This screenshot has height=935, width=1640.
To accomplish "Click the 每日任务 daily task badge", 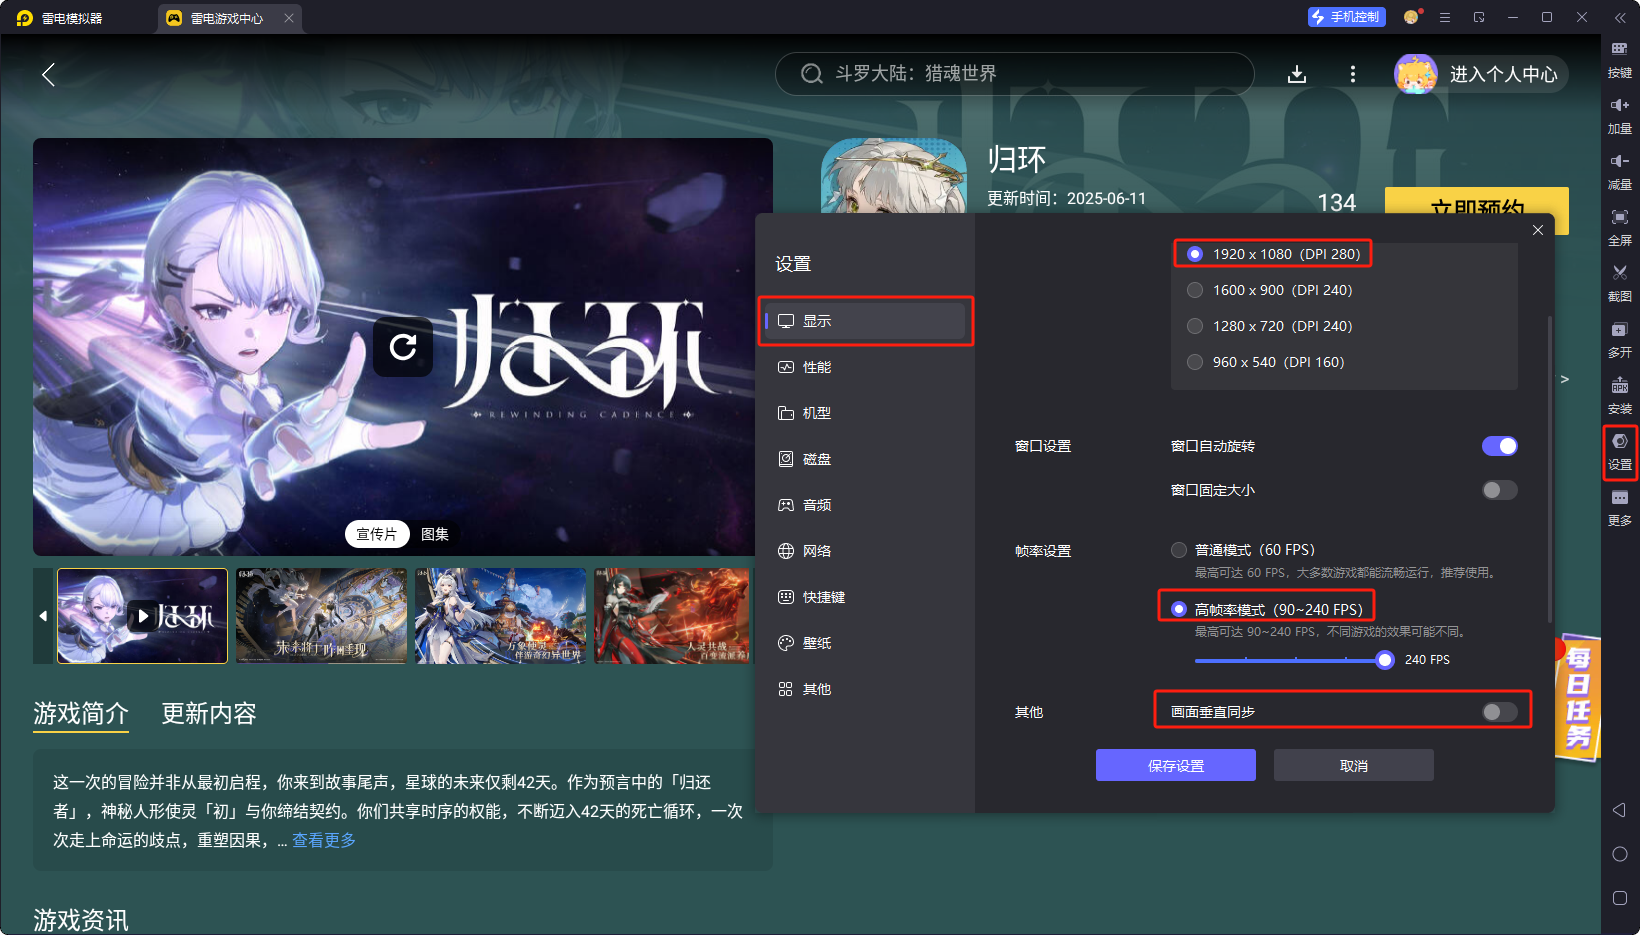I will click(x=1578, y=697).
